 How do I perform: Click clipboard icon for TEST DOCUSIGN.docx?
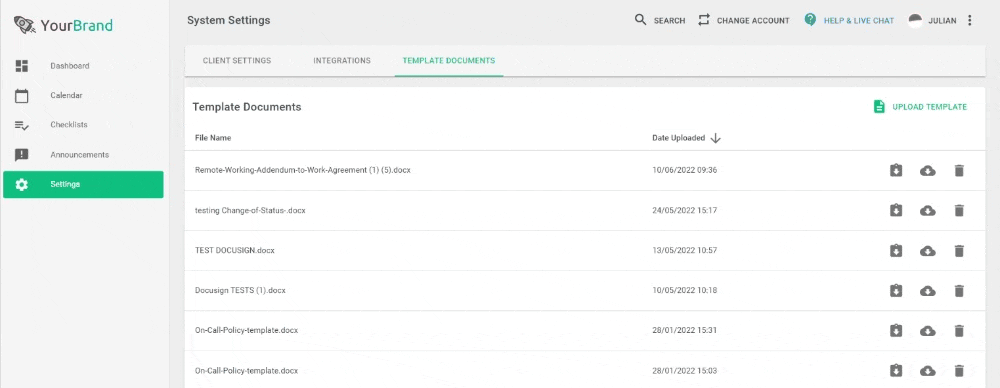[x=896, y=251]
